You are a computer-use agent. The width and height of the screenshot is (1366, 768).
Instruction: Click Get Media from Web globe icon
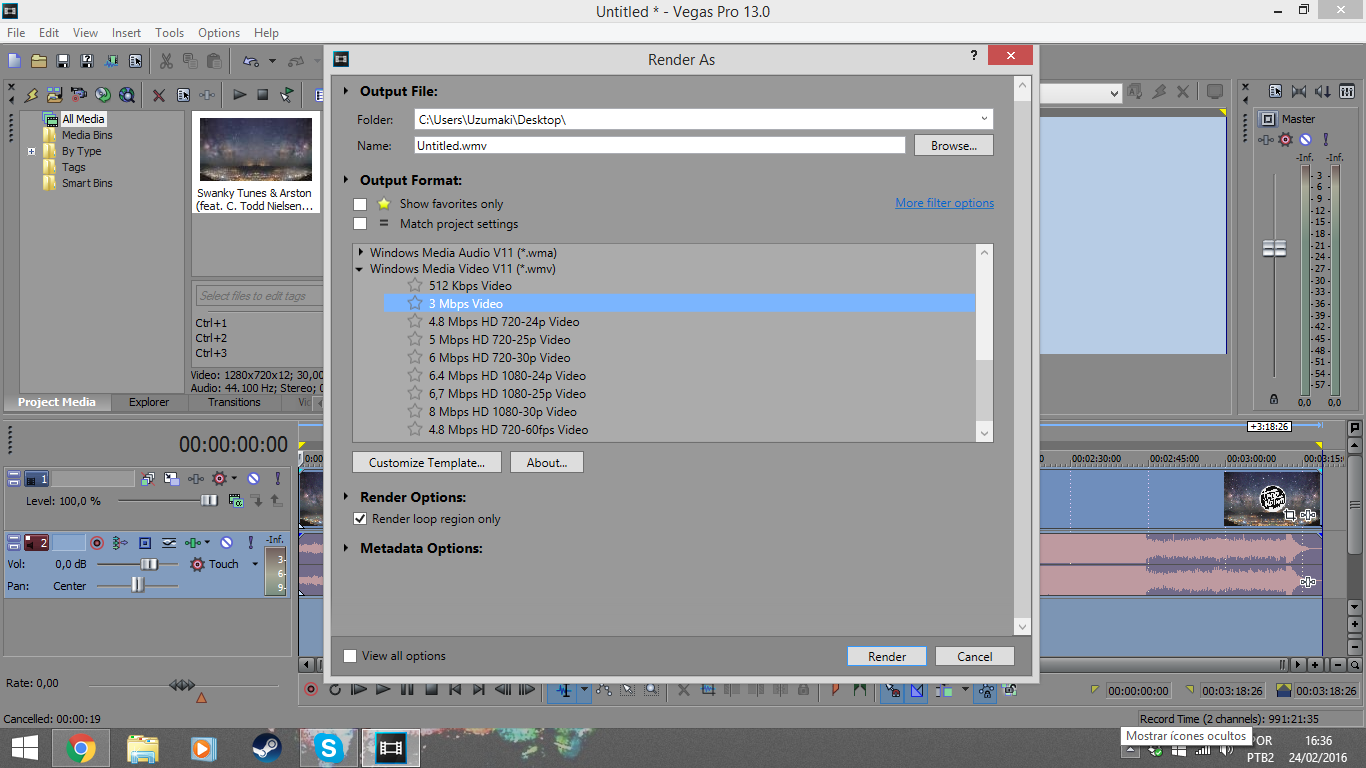[127, 95]
